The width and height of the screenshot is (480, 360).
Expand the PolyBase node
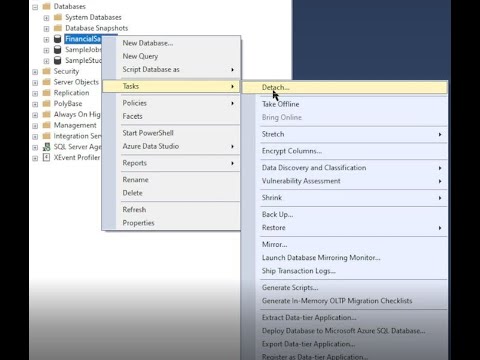(35, 104)
